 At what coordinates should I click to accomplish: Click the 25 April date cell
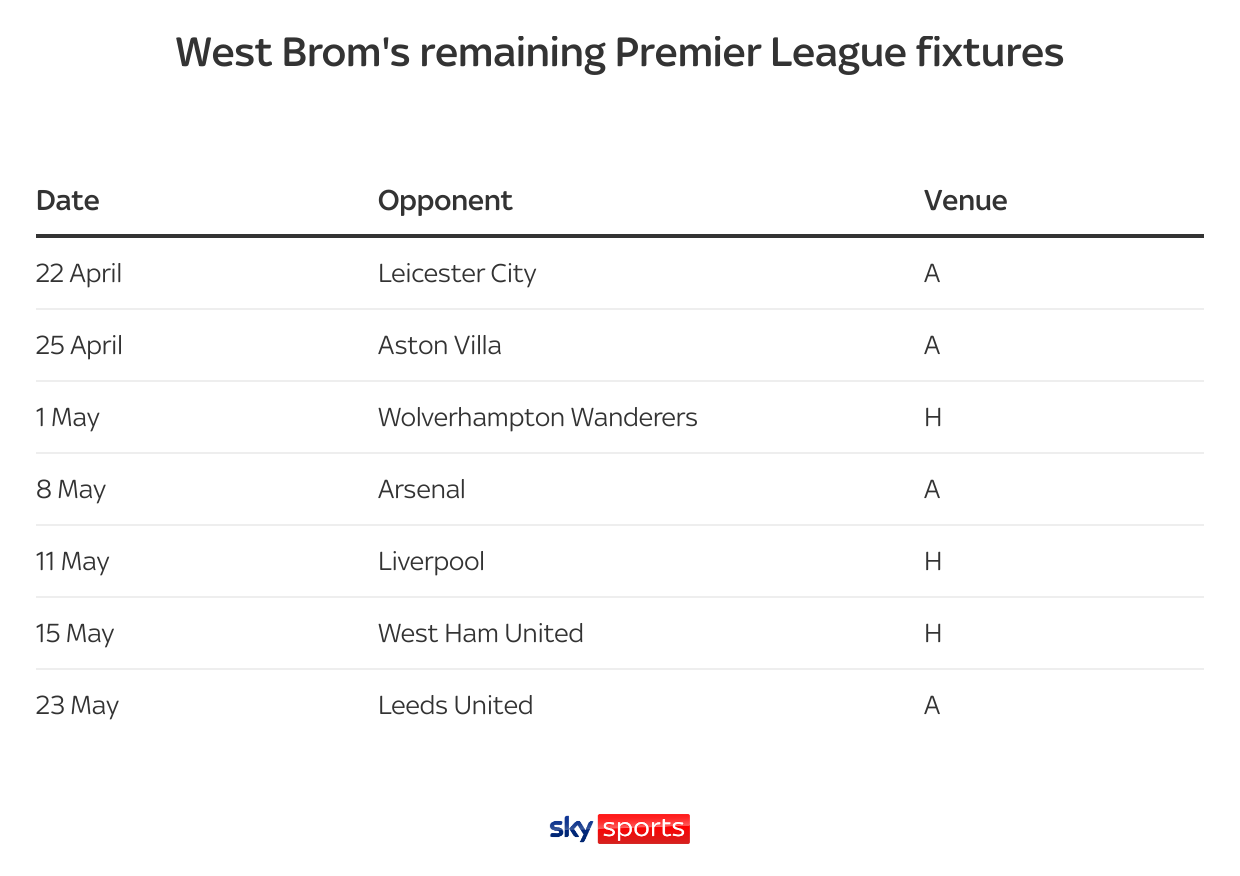point(79,345)
